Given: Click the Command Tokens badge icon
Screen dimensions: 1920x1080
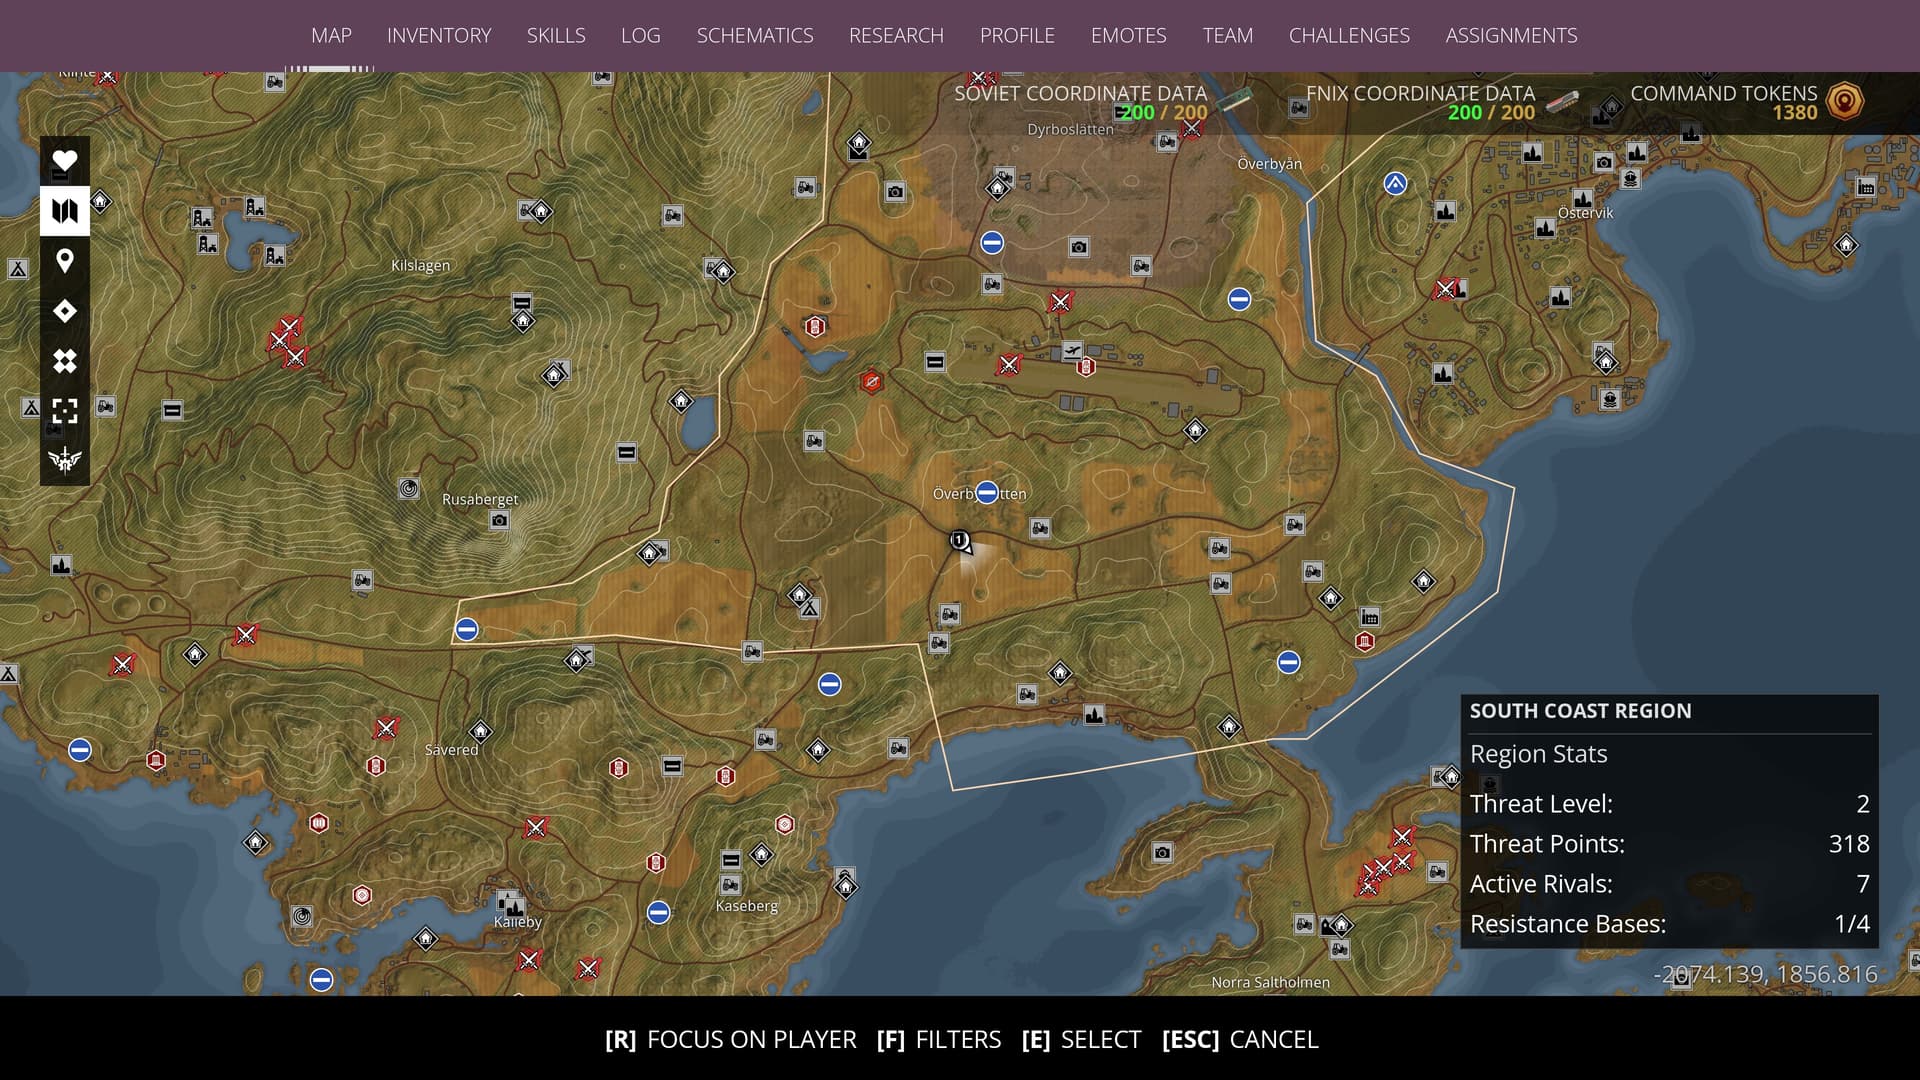Looking at the screenshot, I should point(1845,102).
